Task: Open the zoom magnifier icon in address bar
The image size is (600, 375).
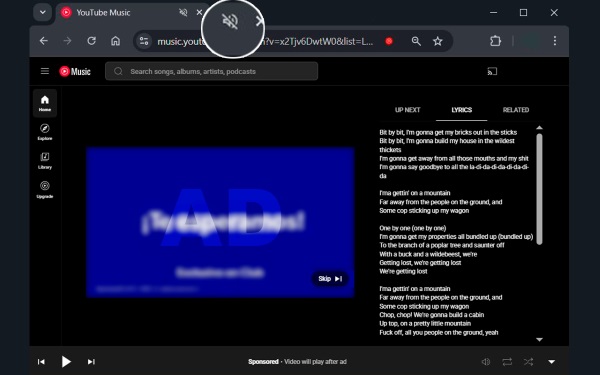Action: tap(416, 41)
